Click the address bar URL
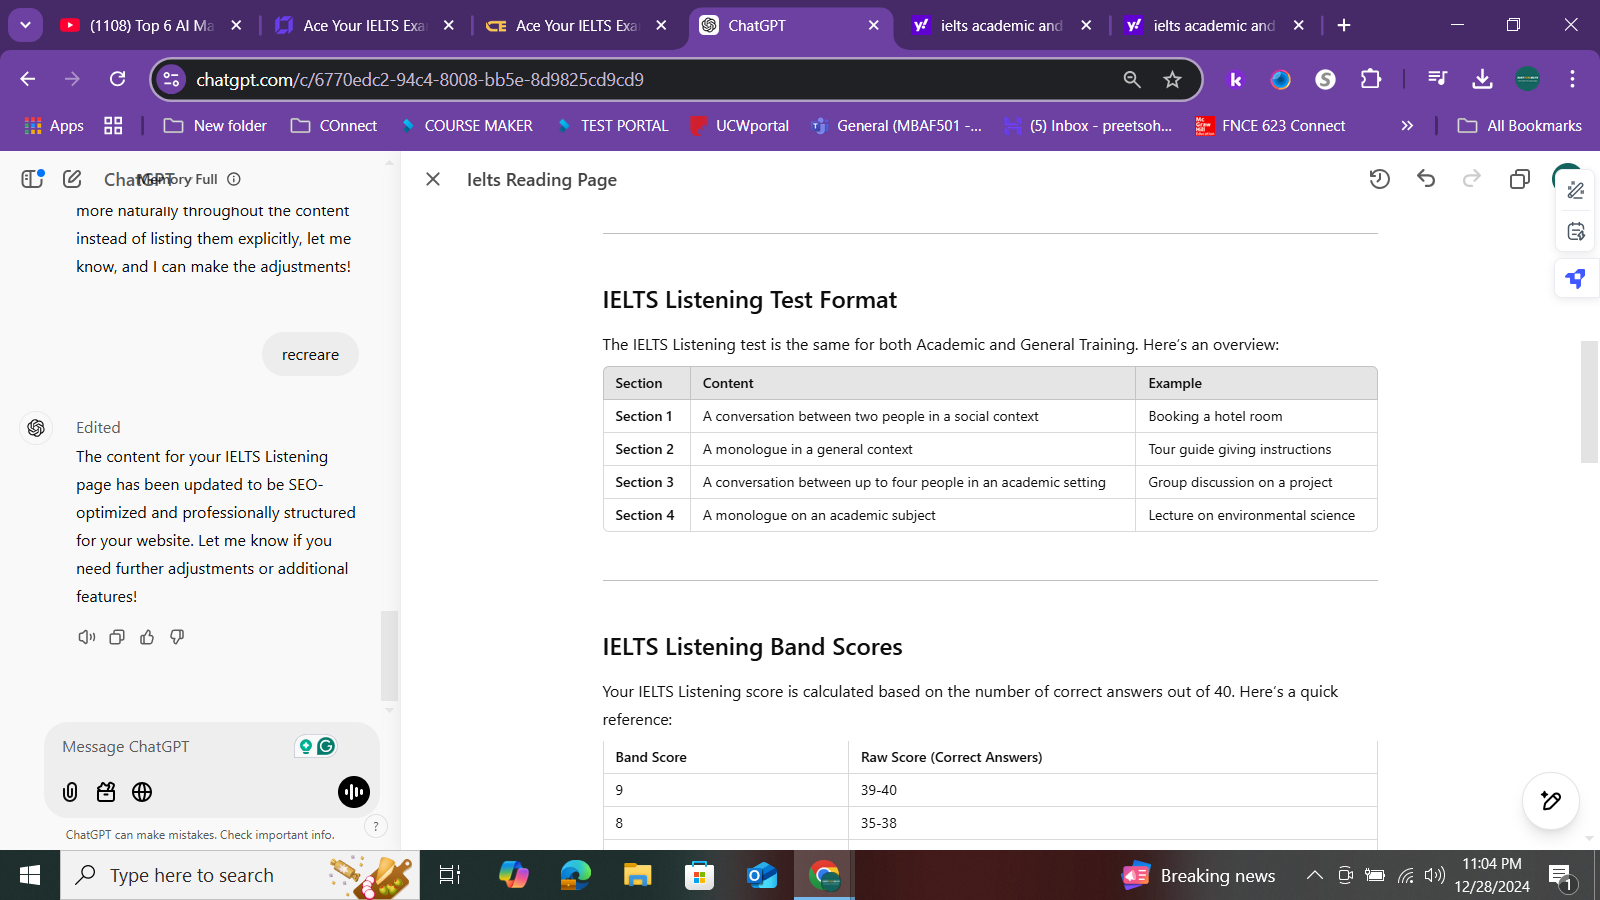This screenshot has height=900, width=1600. coord(420,80)
